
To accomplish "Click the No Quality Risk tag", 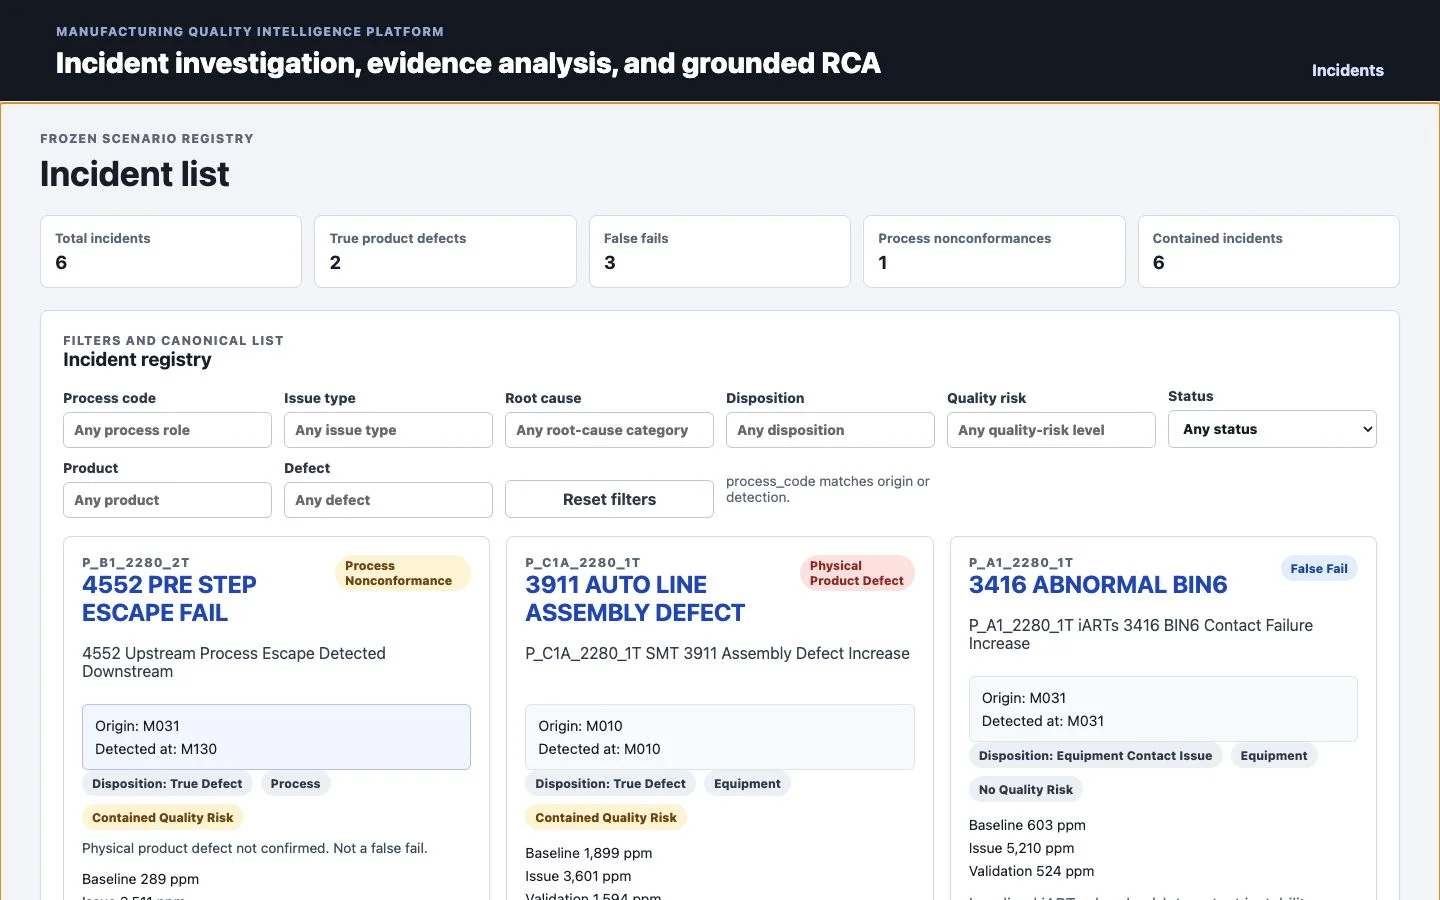I will point(1025,790).
